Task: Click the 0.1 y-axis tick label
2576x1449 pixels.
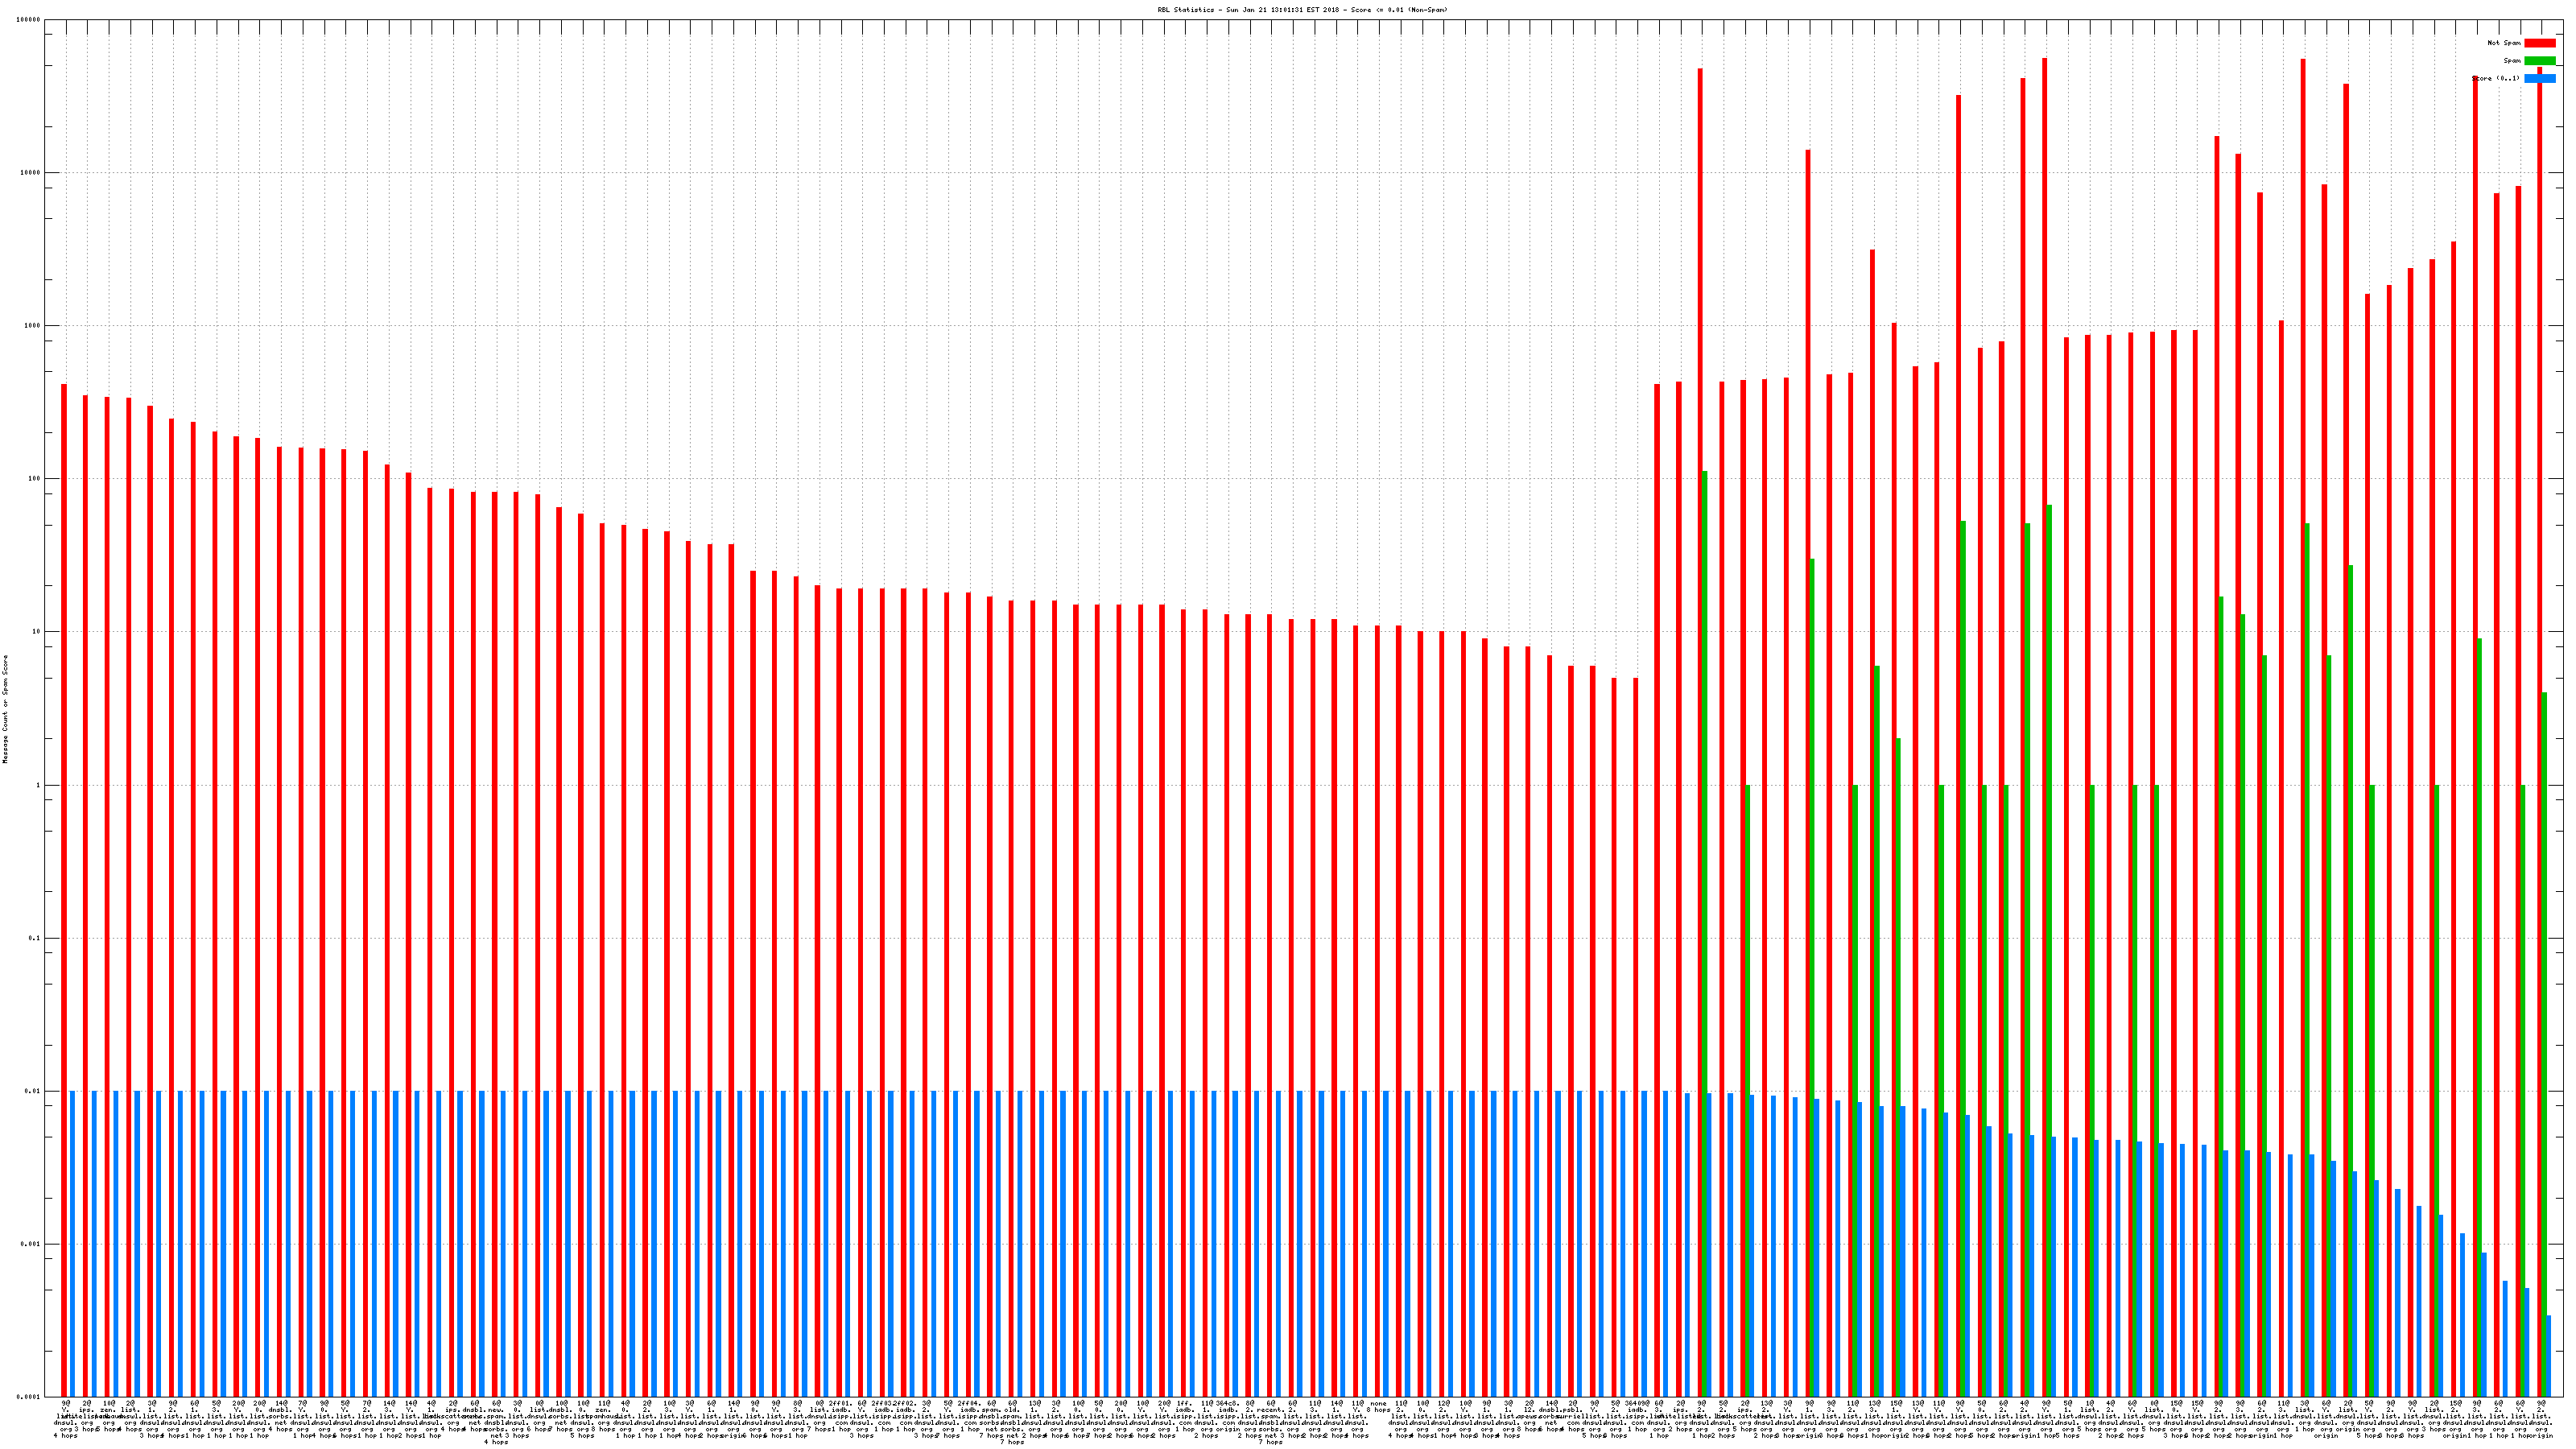Action: point(34,938)
